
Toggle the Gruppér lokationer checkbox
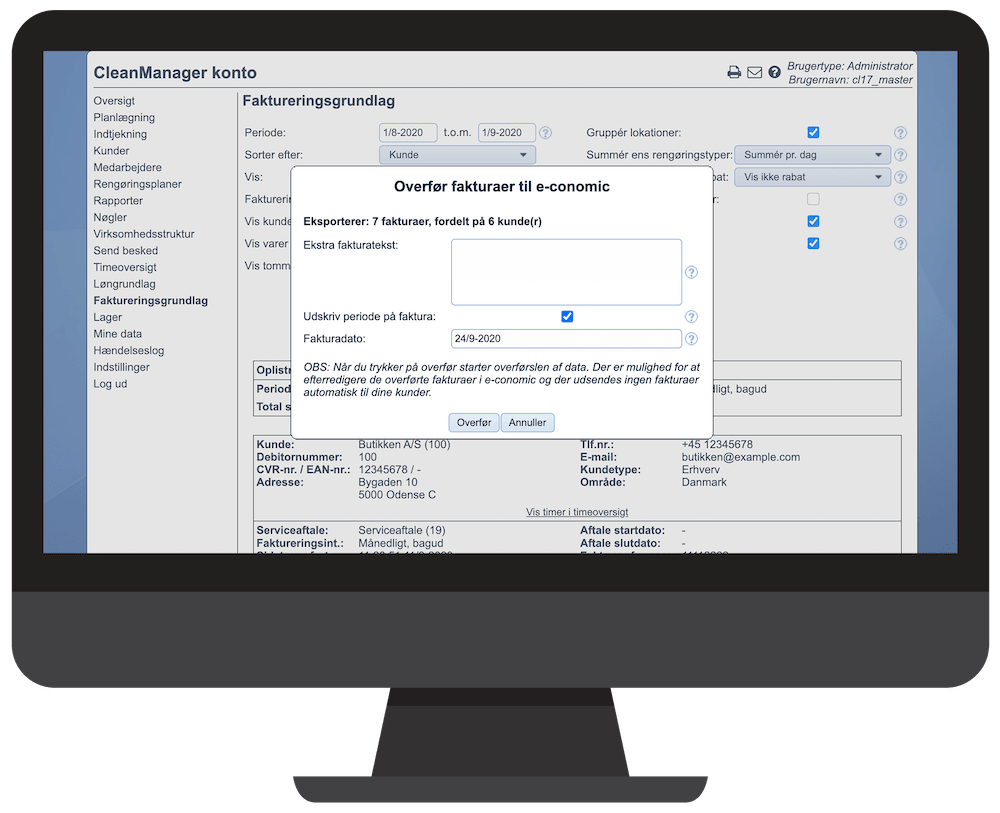coord(813,133)
